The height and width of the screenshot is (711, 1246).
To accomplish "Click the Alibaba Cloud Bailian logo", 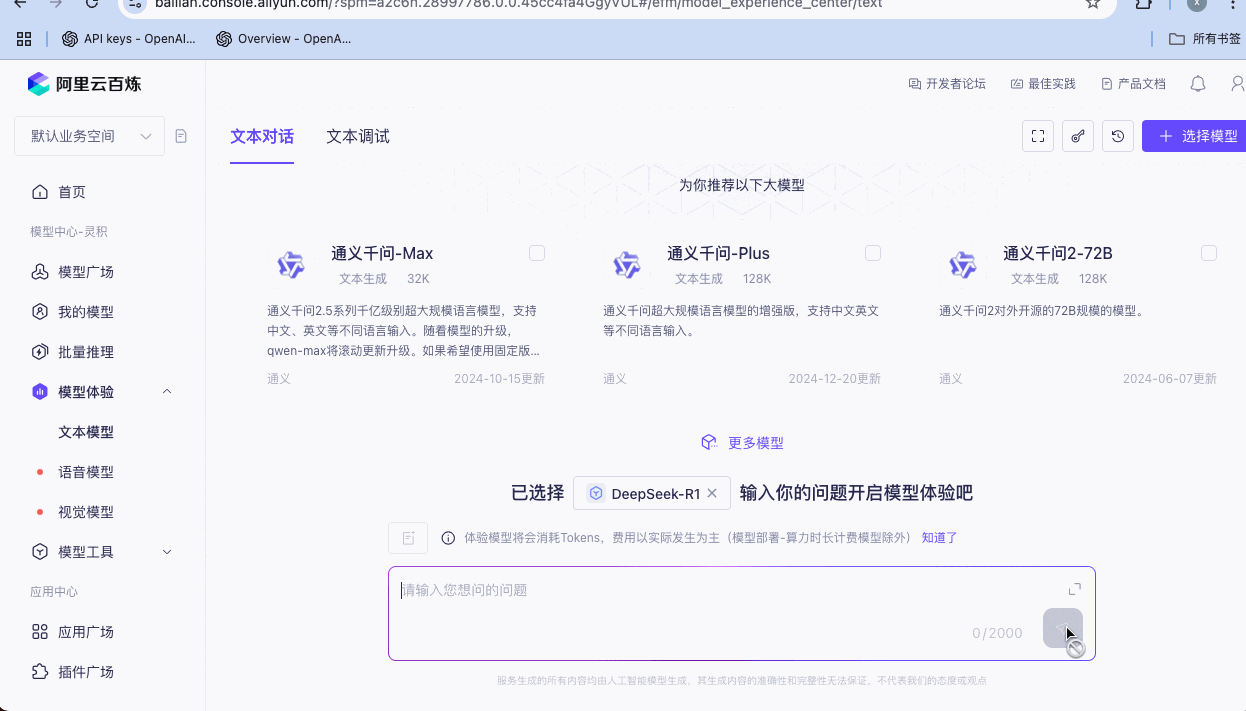I will [x=84, y=84].
